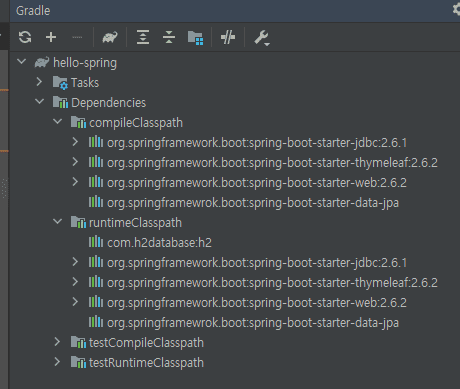Select the Tasks tree item
Image resolution: width=460 pixels, height=389 pixels.
pos(85,83)
